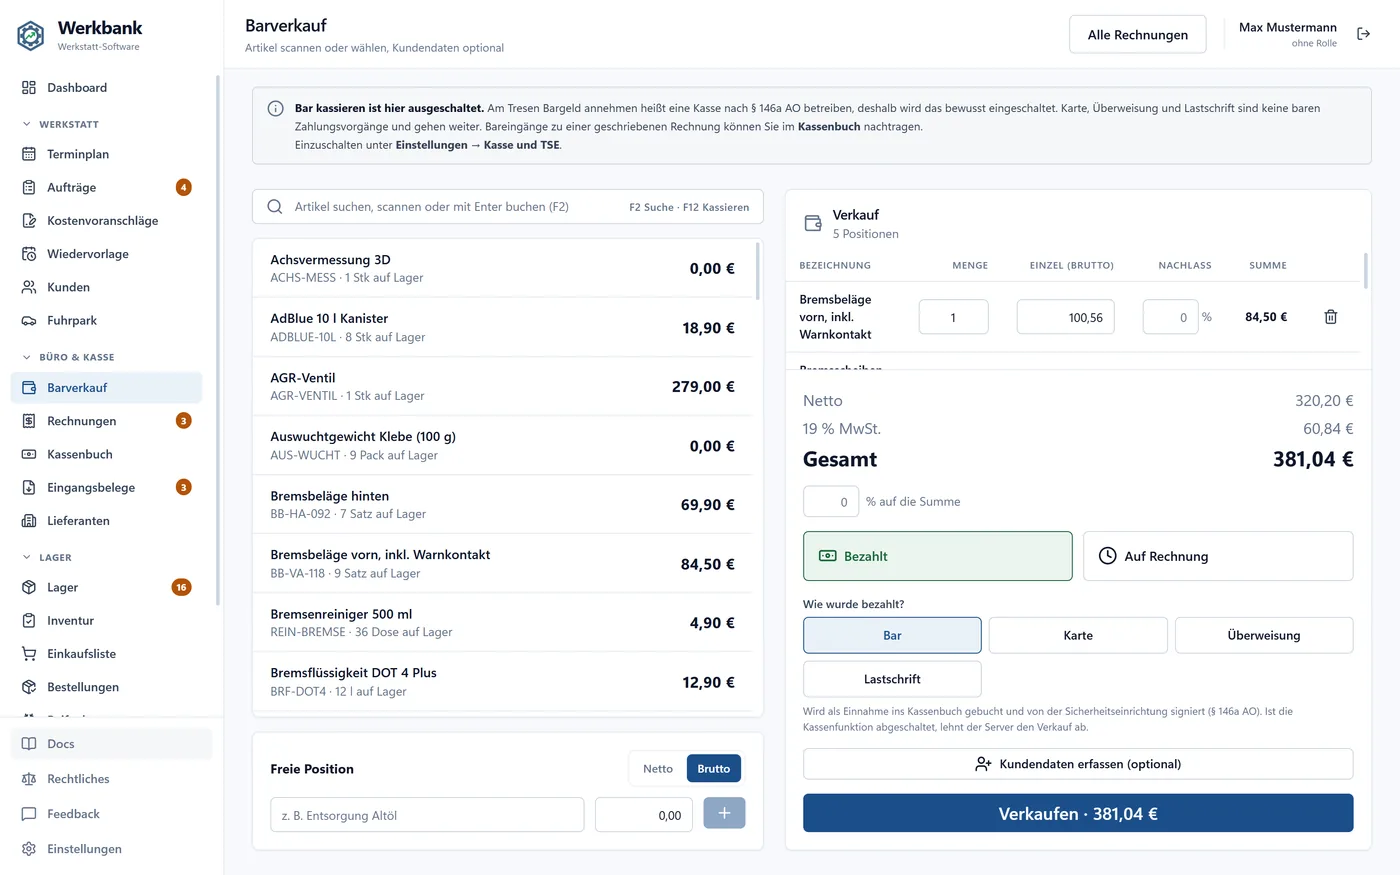This screenshot has height=875, width=1400.
Task: Open Fuhrpark car icon in sidebar
Action: pos(29,321)
